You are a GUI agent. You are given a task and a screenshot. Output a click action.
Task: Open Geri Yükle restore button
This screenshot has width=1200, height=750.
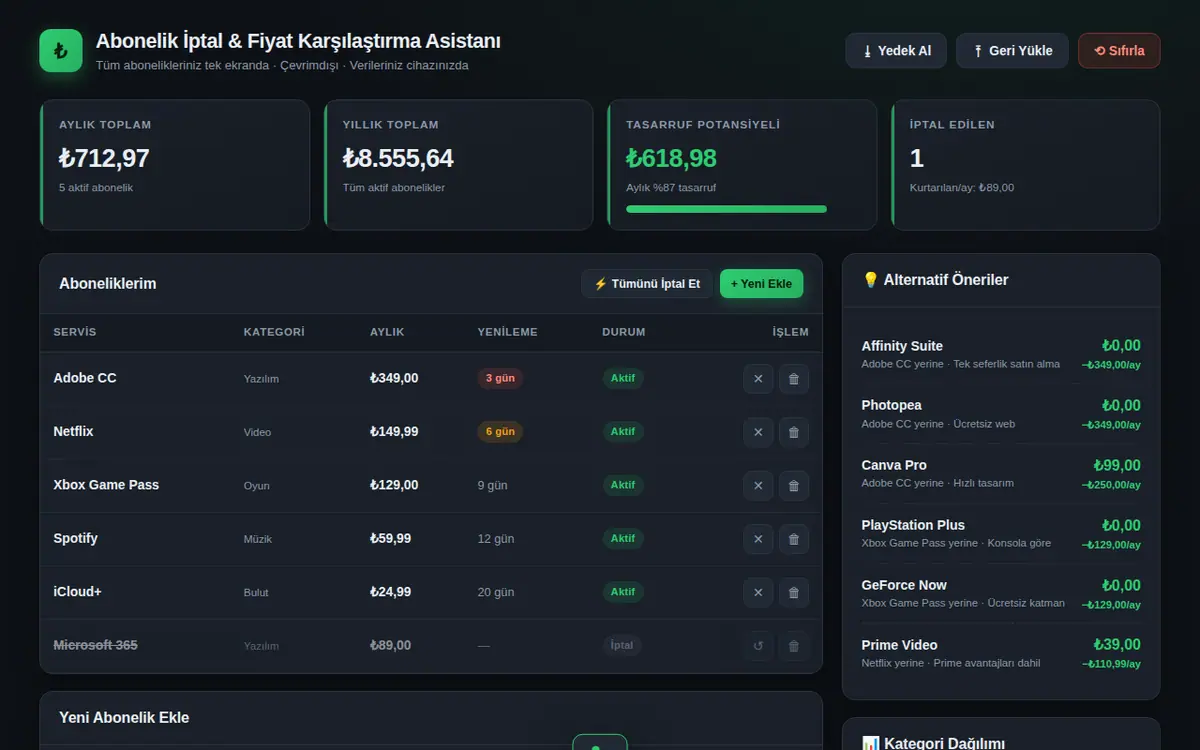coord(1012,51)
